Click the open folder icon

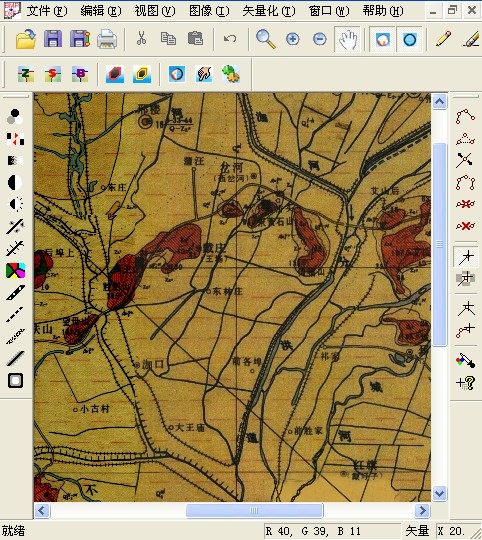click(x=26, y=39)
